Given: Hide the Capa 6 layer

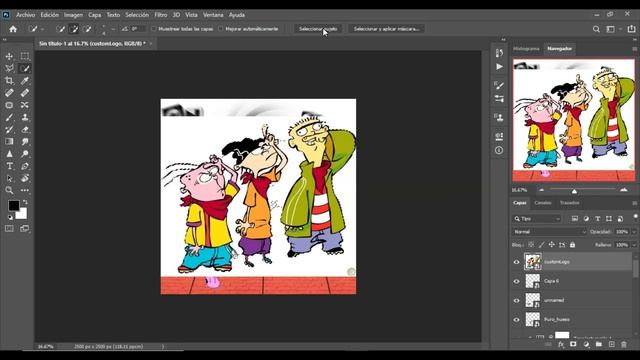Looking at the screenshot, I should point(516,281).
